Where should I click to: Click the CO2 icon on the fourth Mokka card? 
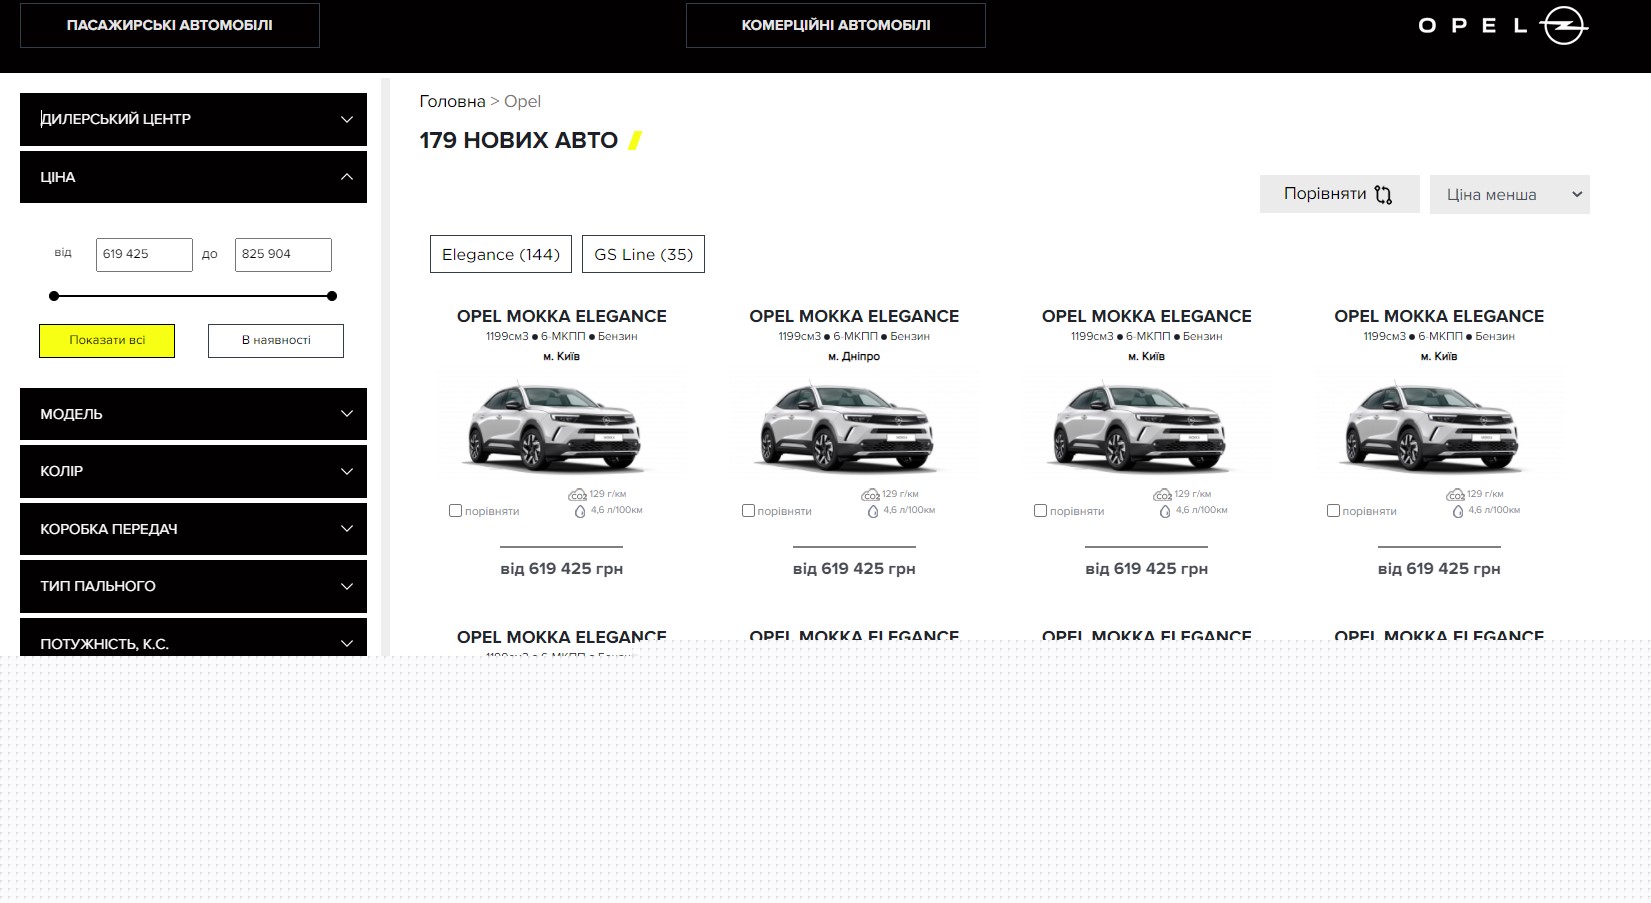point(1454,493)
